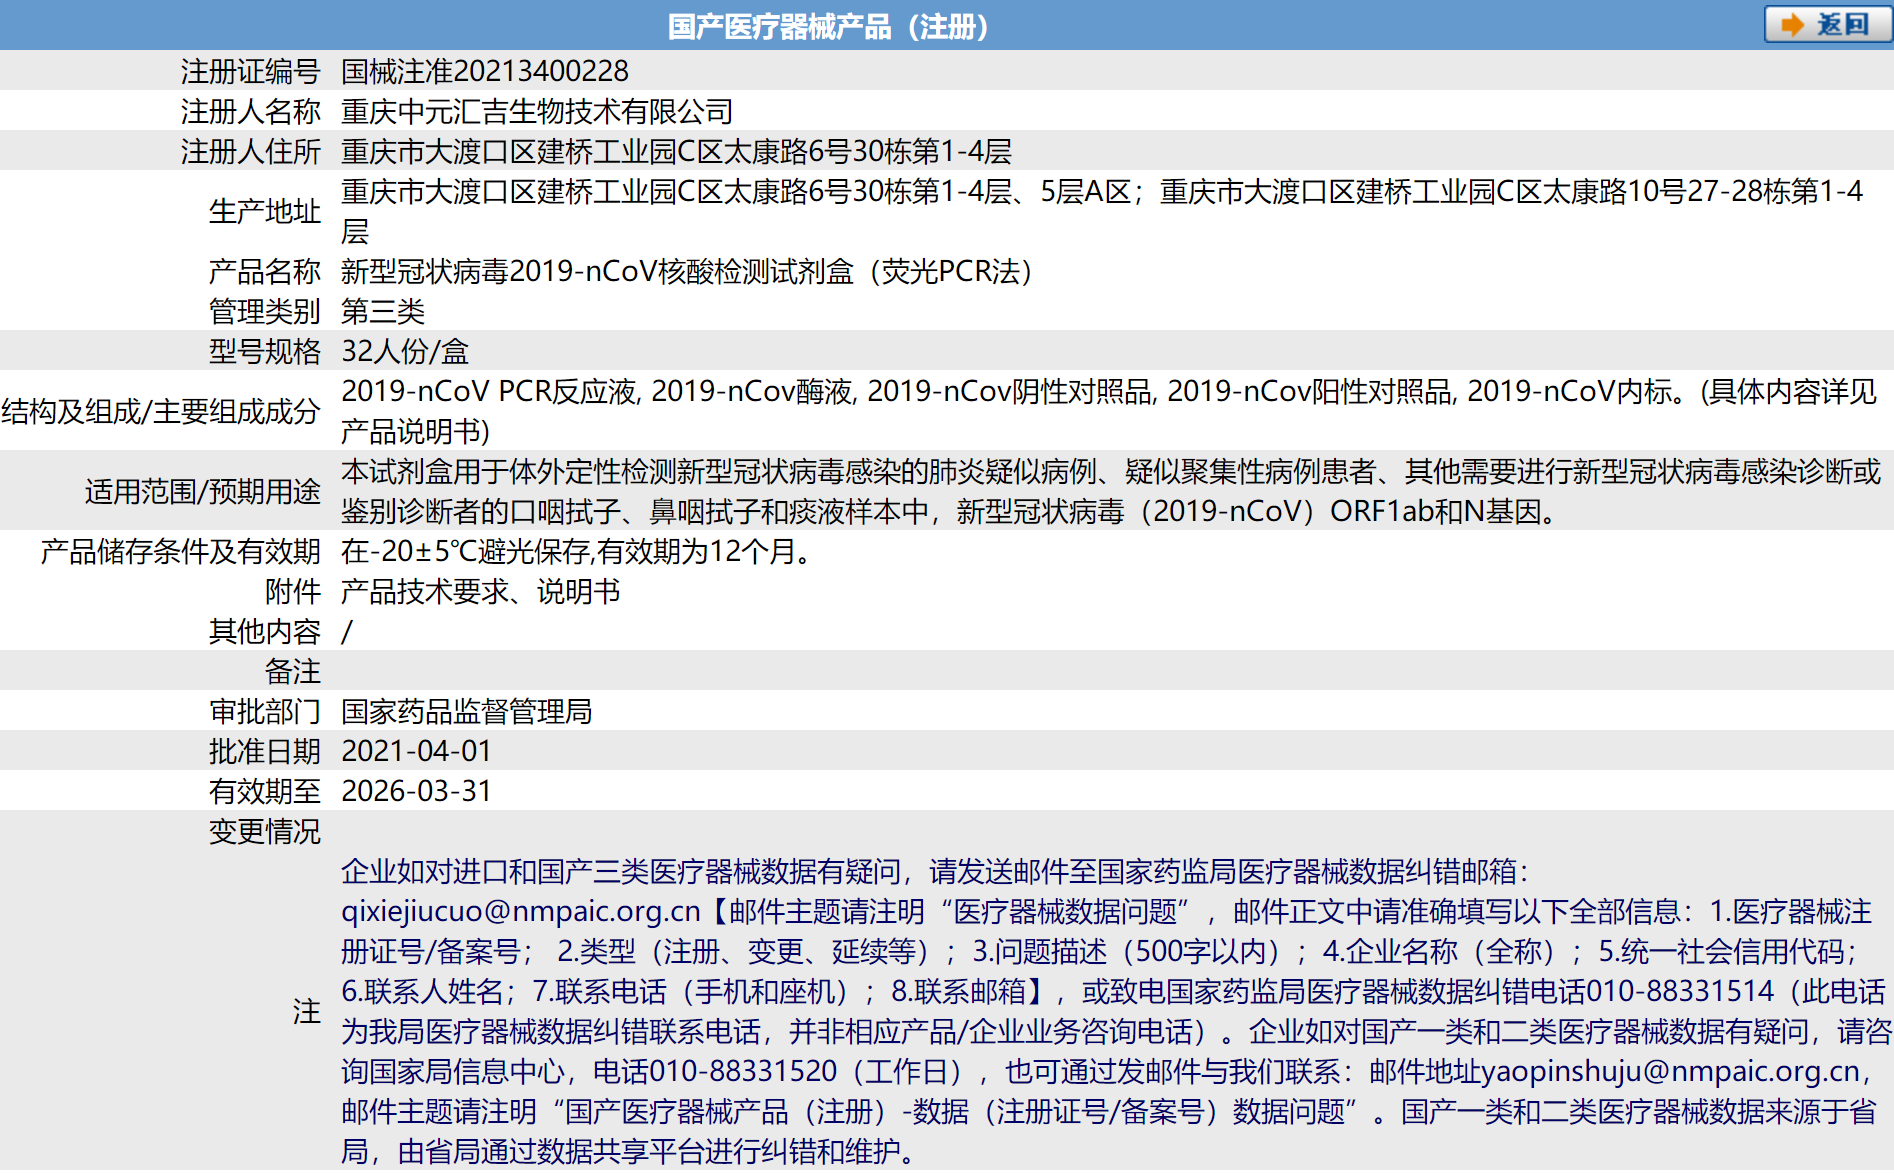Click expiry date 2026-03-31
The width and height of the screenshot is (1894, 1173).
click(416, 791)
